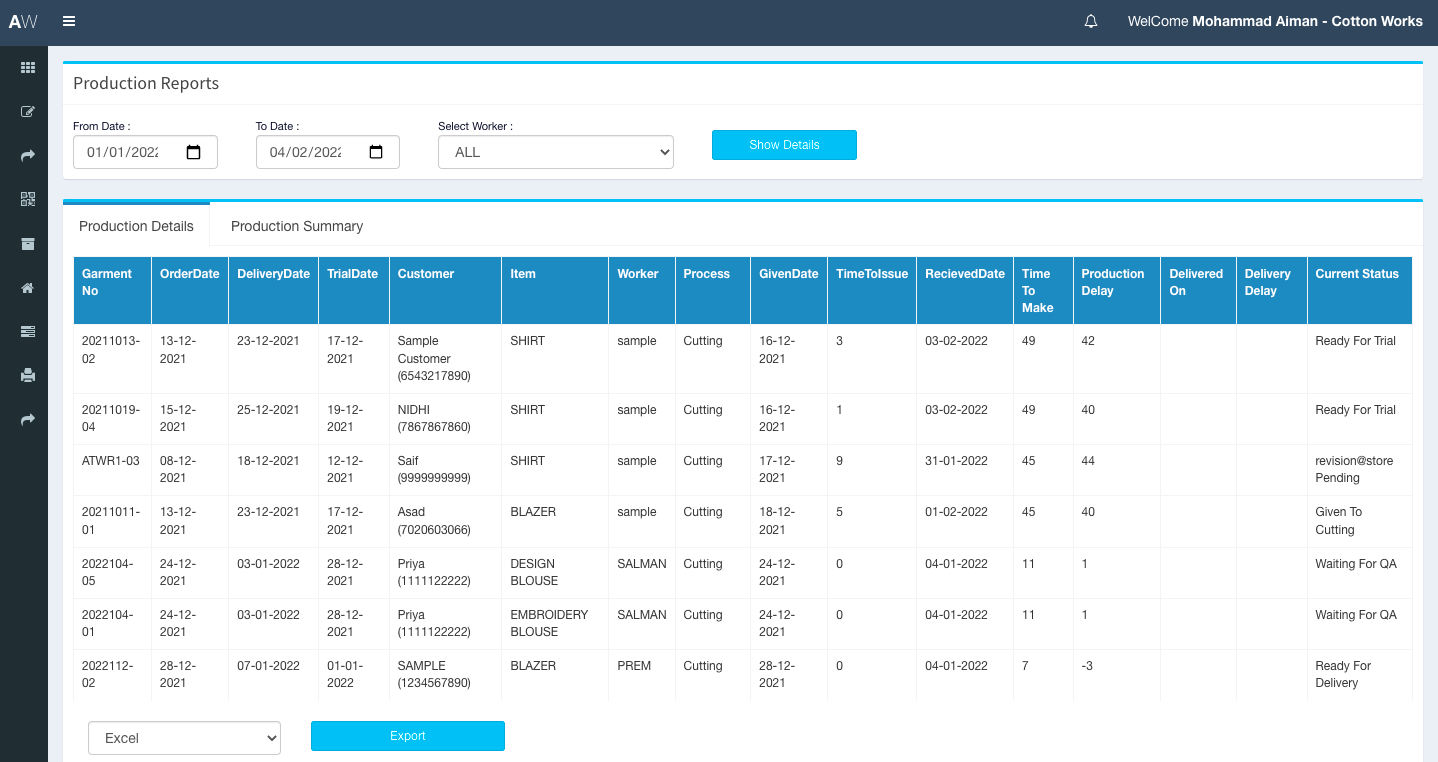Open the QR code sidebar icon
The width and height of the screenshot is (1438, 762).
click(x=28, y=199)
